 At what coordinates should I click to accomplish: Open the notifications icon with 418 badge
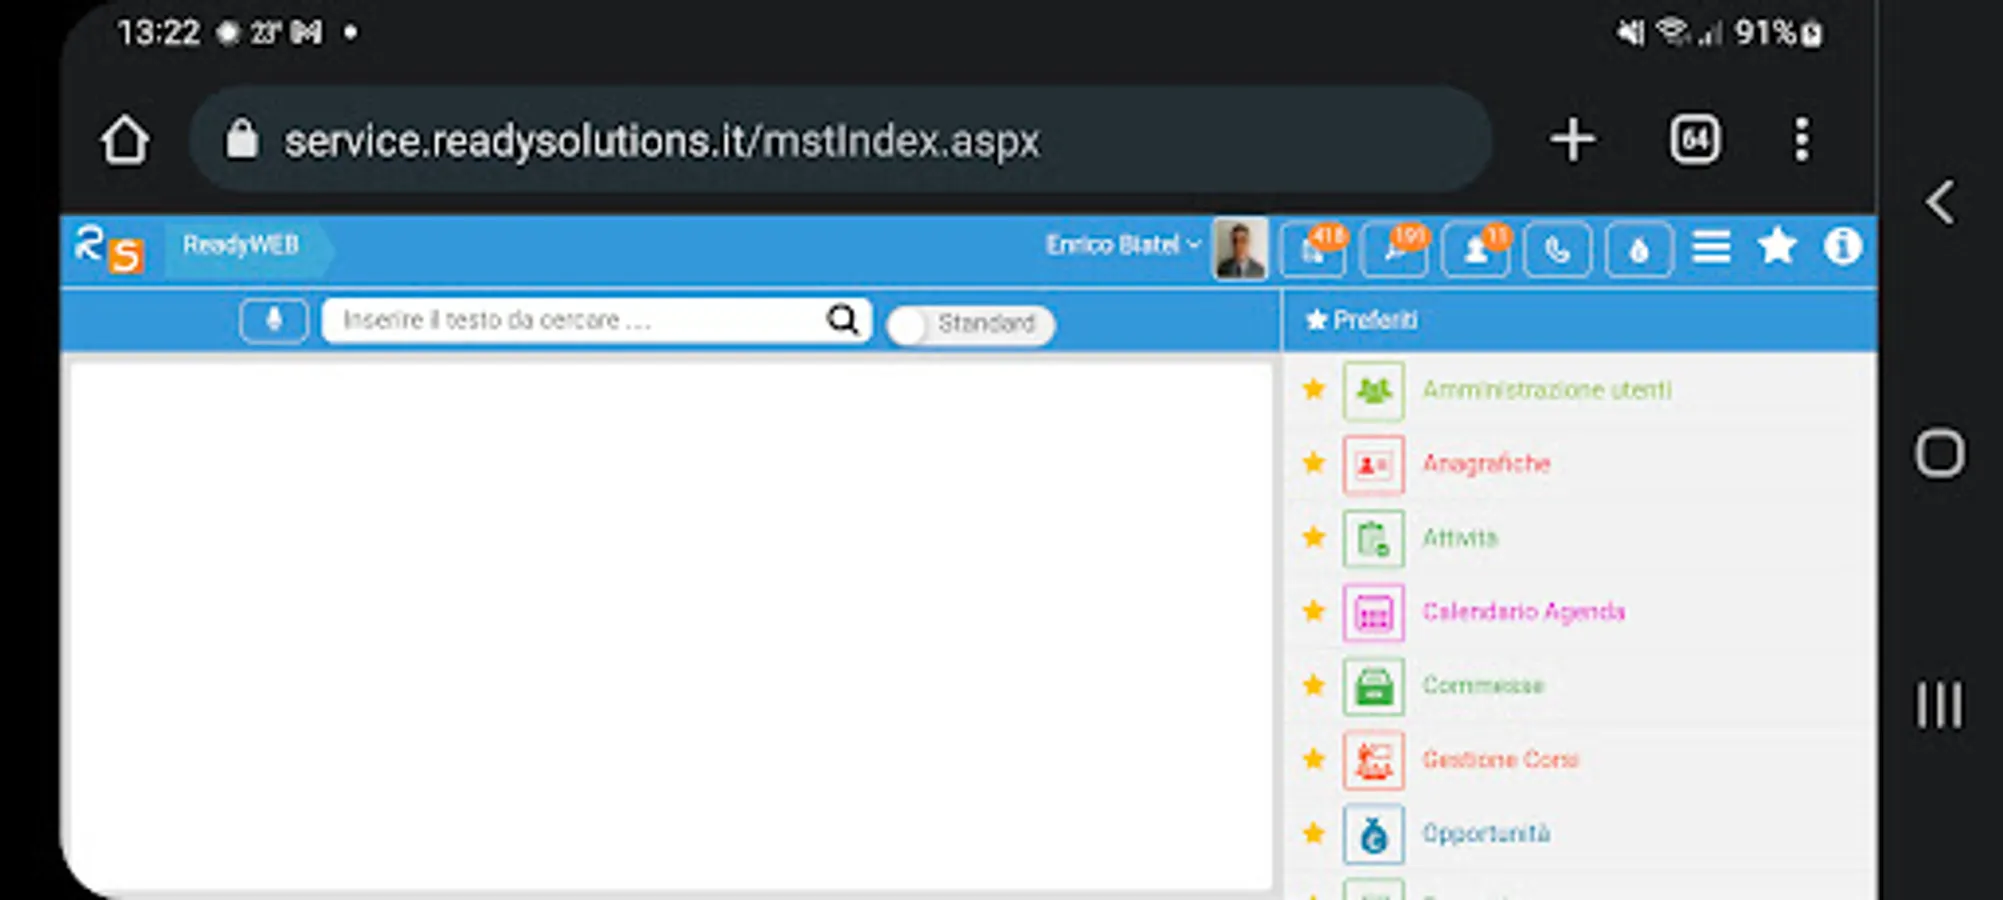[1314, 248]
